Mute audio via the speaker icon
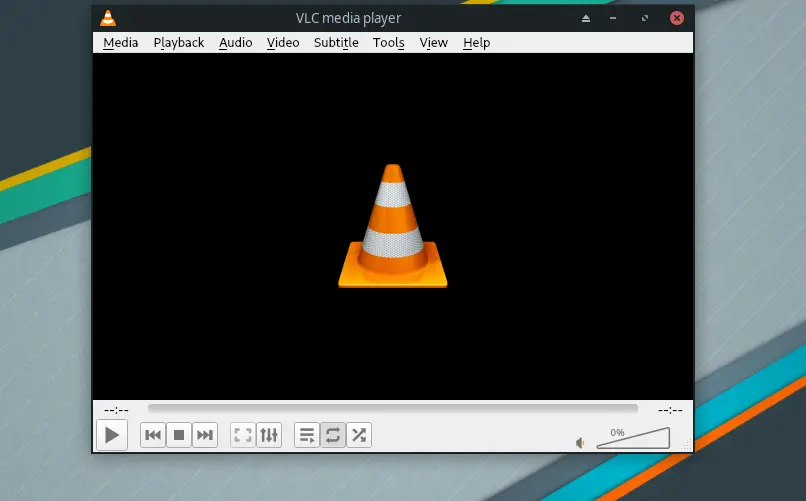Image resolution: width=806 pixels, height=501 pixels. coord(580,443)
